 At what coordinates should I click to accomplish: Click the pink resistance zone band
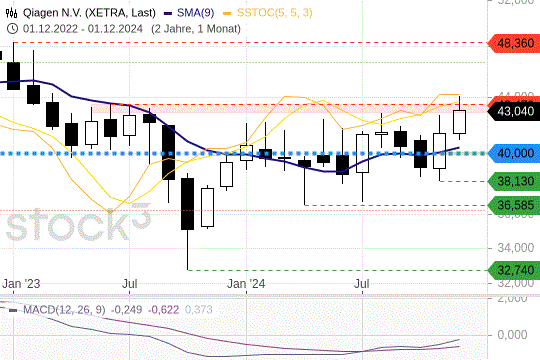pos(289,109)
